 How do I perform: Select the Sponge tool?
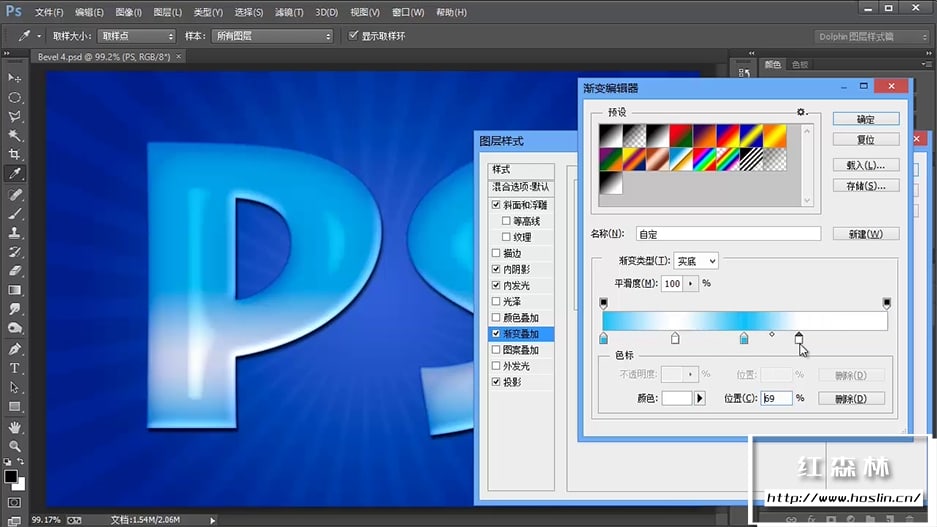coord(14,329)
